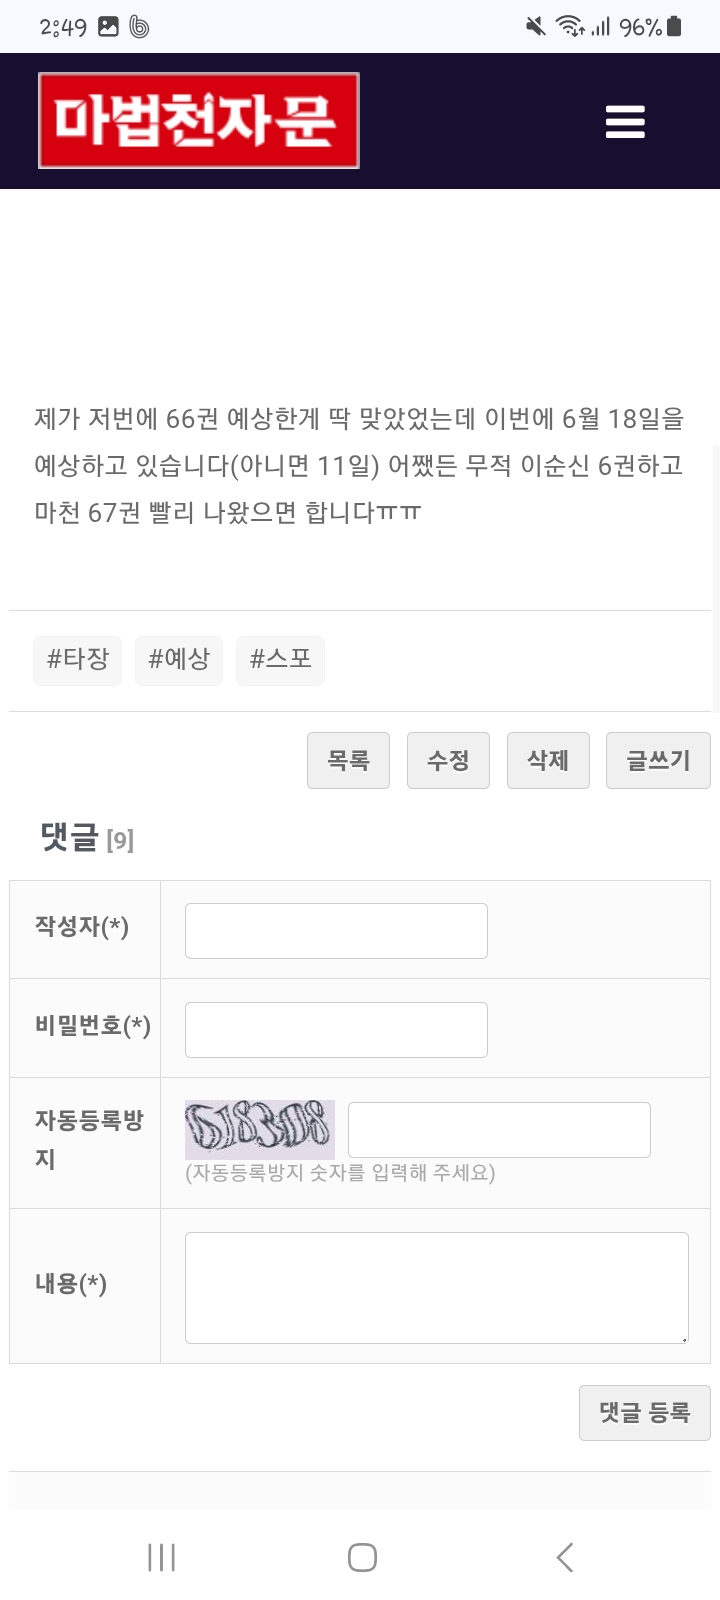Click the 수정 edit button

(448, 761)
